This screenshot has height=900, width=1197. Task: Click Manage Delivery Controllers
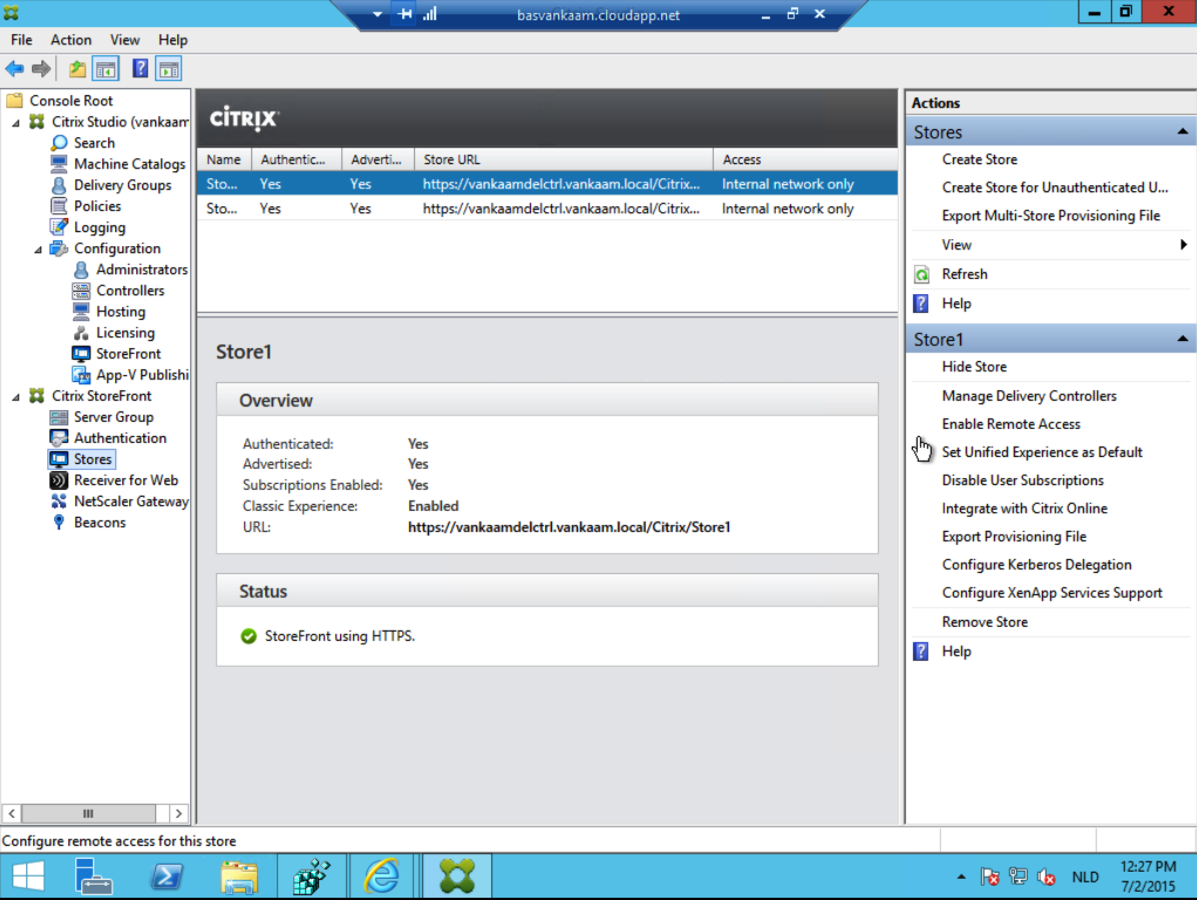coord(1029,396)
